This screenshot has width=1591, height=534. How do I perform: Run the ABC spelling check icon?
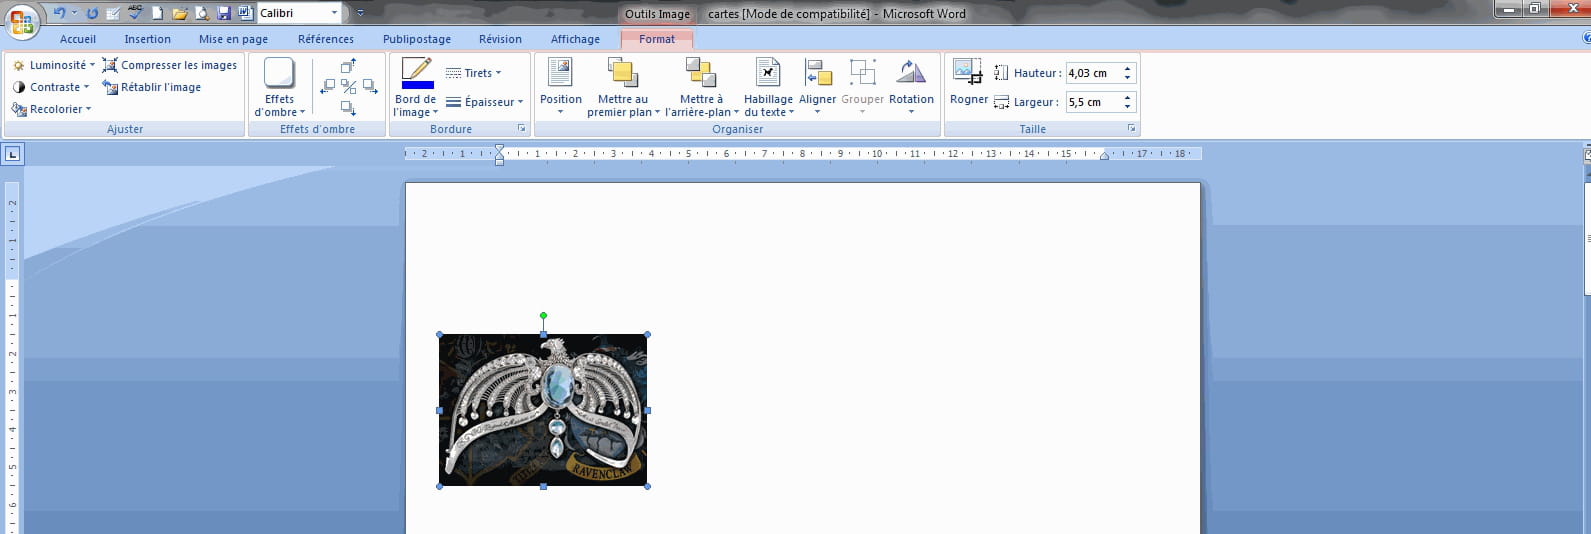pos(134,13)
